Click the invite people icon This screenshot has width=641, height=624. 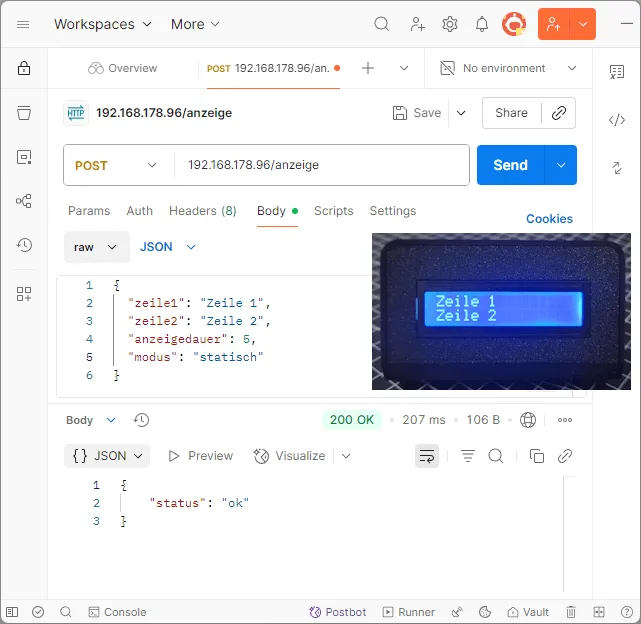[417, 24]
